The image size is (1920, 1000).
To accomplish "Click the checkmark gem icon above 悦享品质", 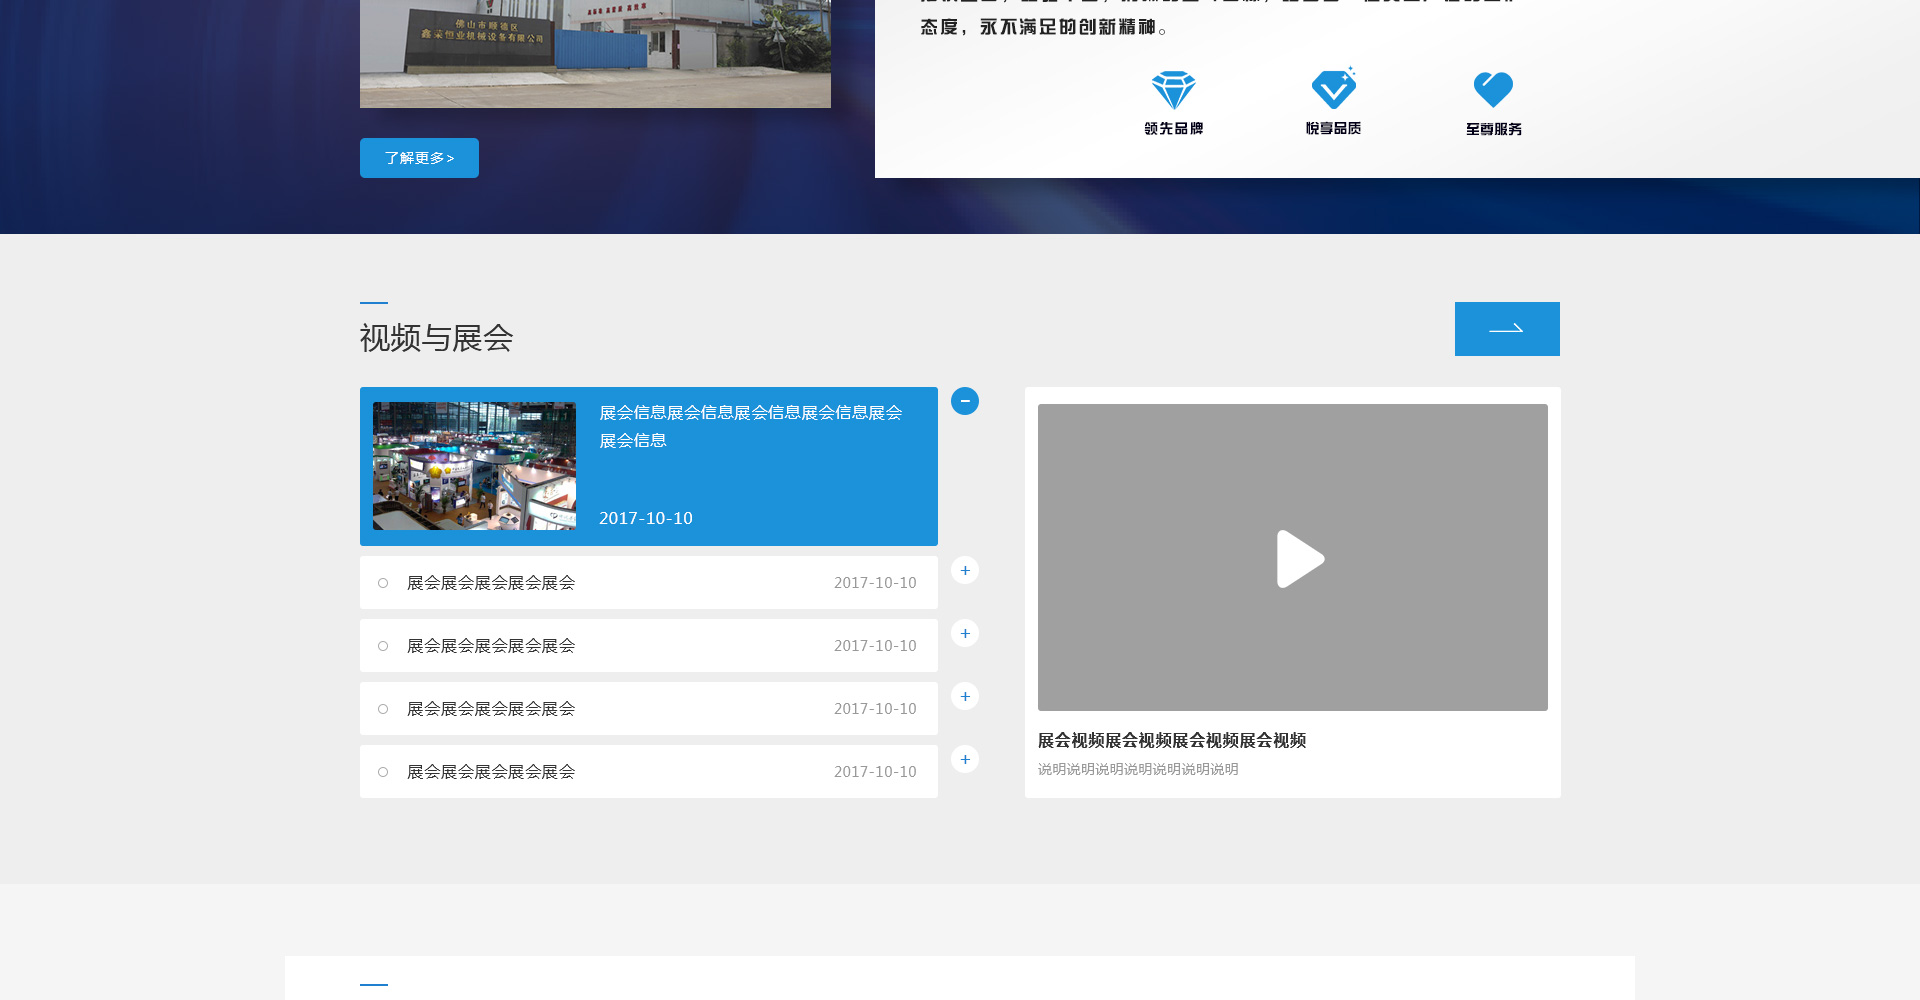I will (1333, 89).
